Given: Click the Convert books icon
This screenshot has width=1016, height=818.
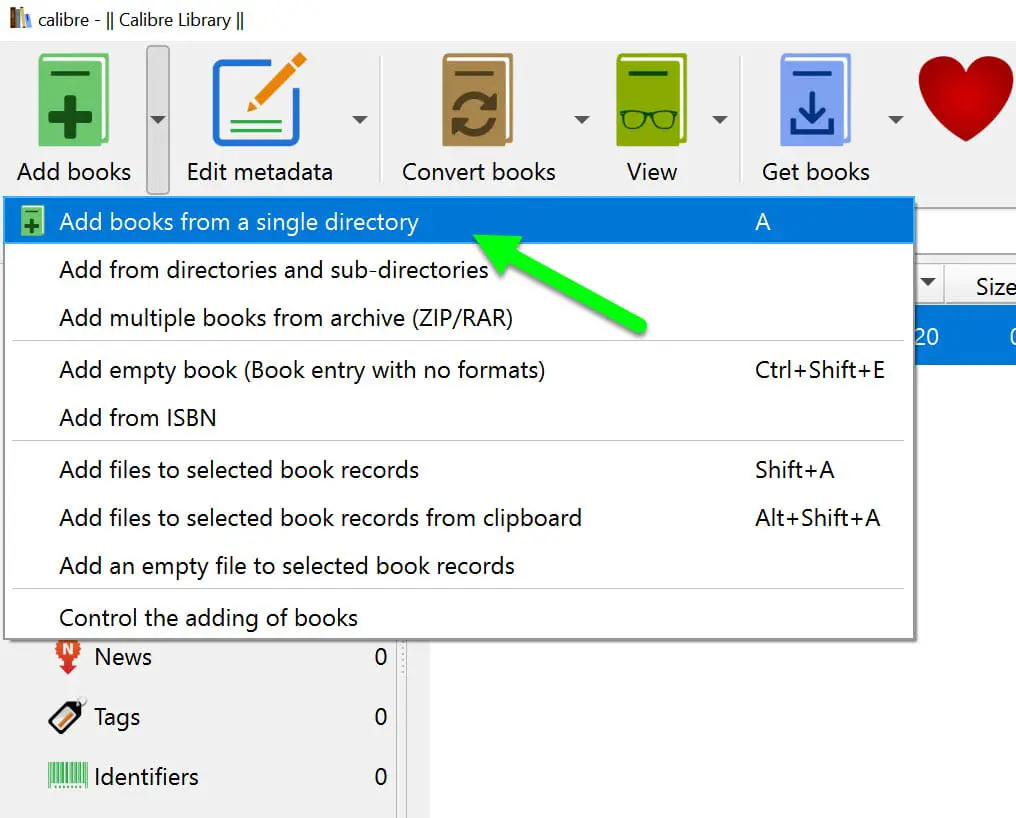Looking at the screenshot, I should [477, 102].
